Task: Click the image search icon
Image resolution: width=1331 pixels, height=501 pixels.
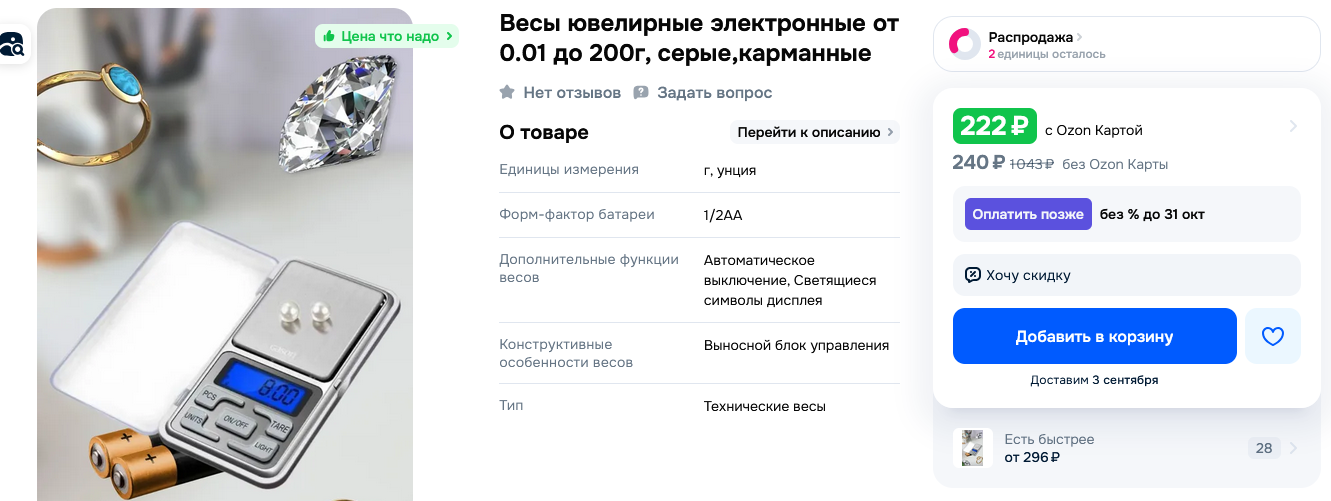Action: [12, 44]
